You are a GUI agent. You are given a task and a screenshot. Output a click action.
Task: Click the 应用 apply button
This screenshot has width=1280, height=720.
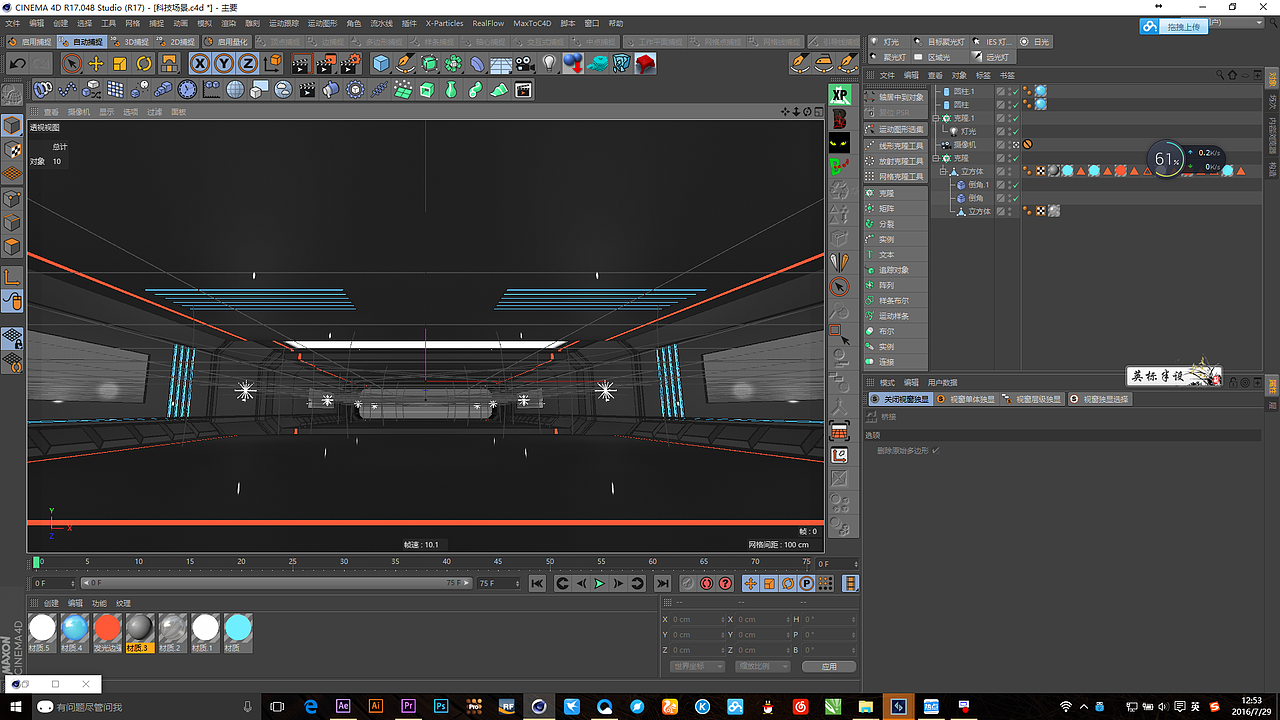pos(829,666)
